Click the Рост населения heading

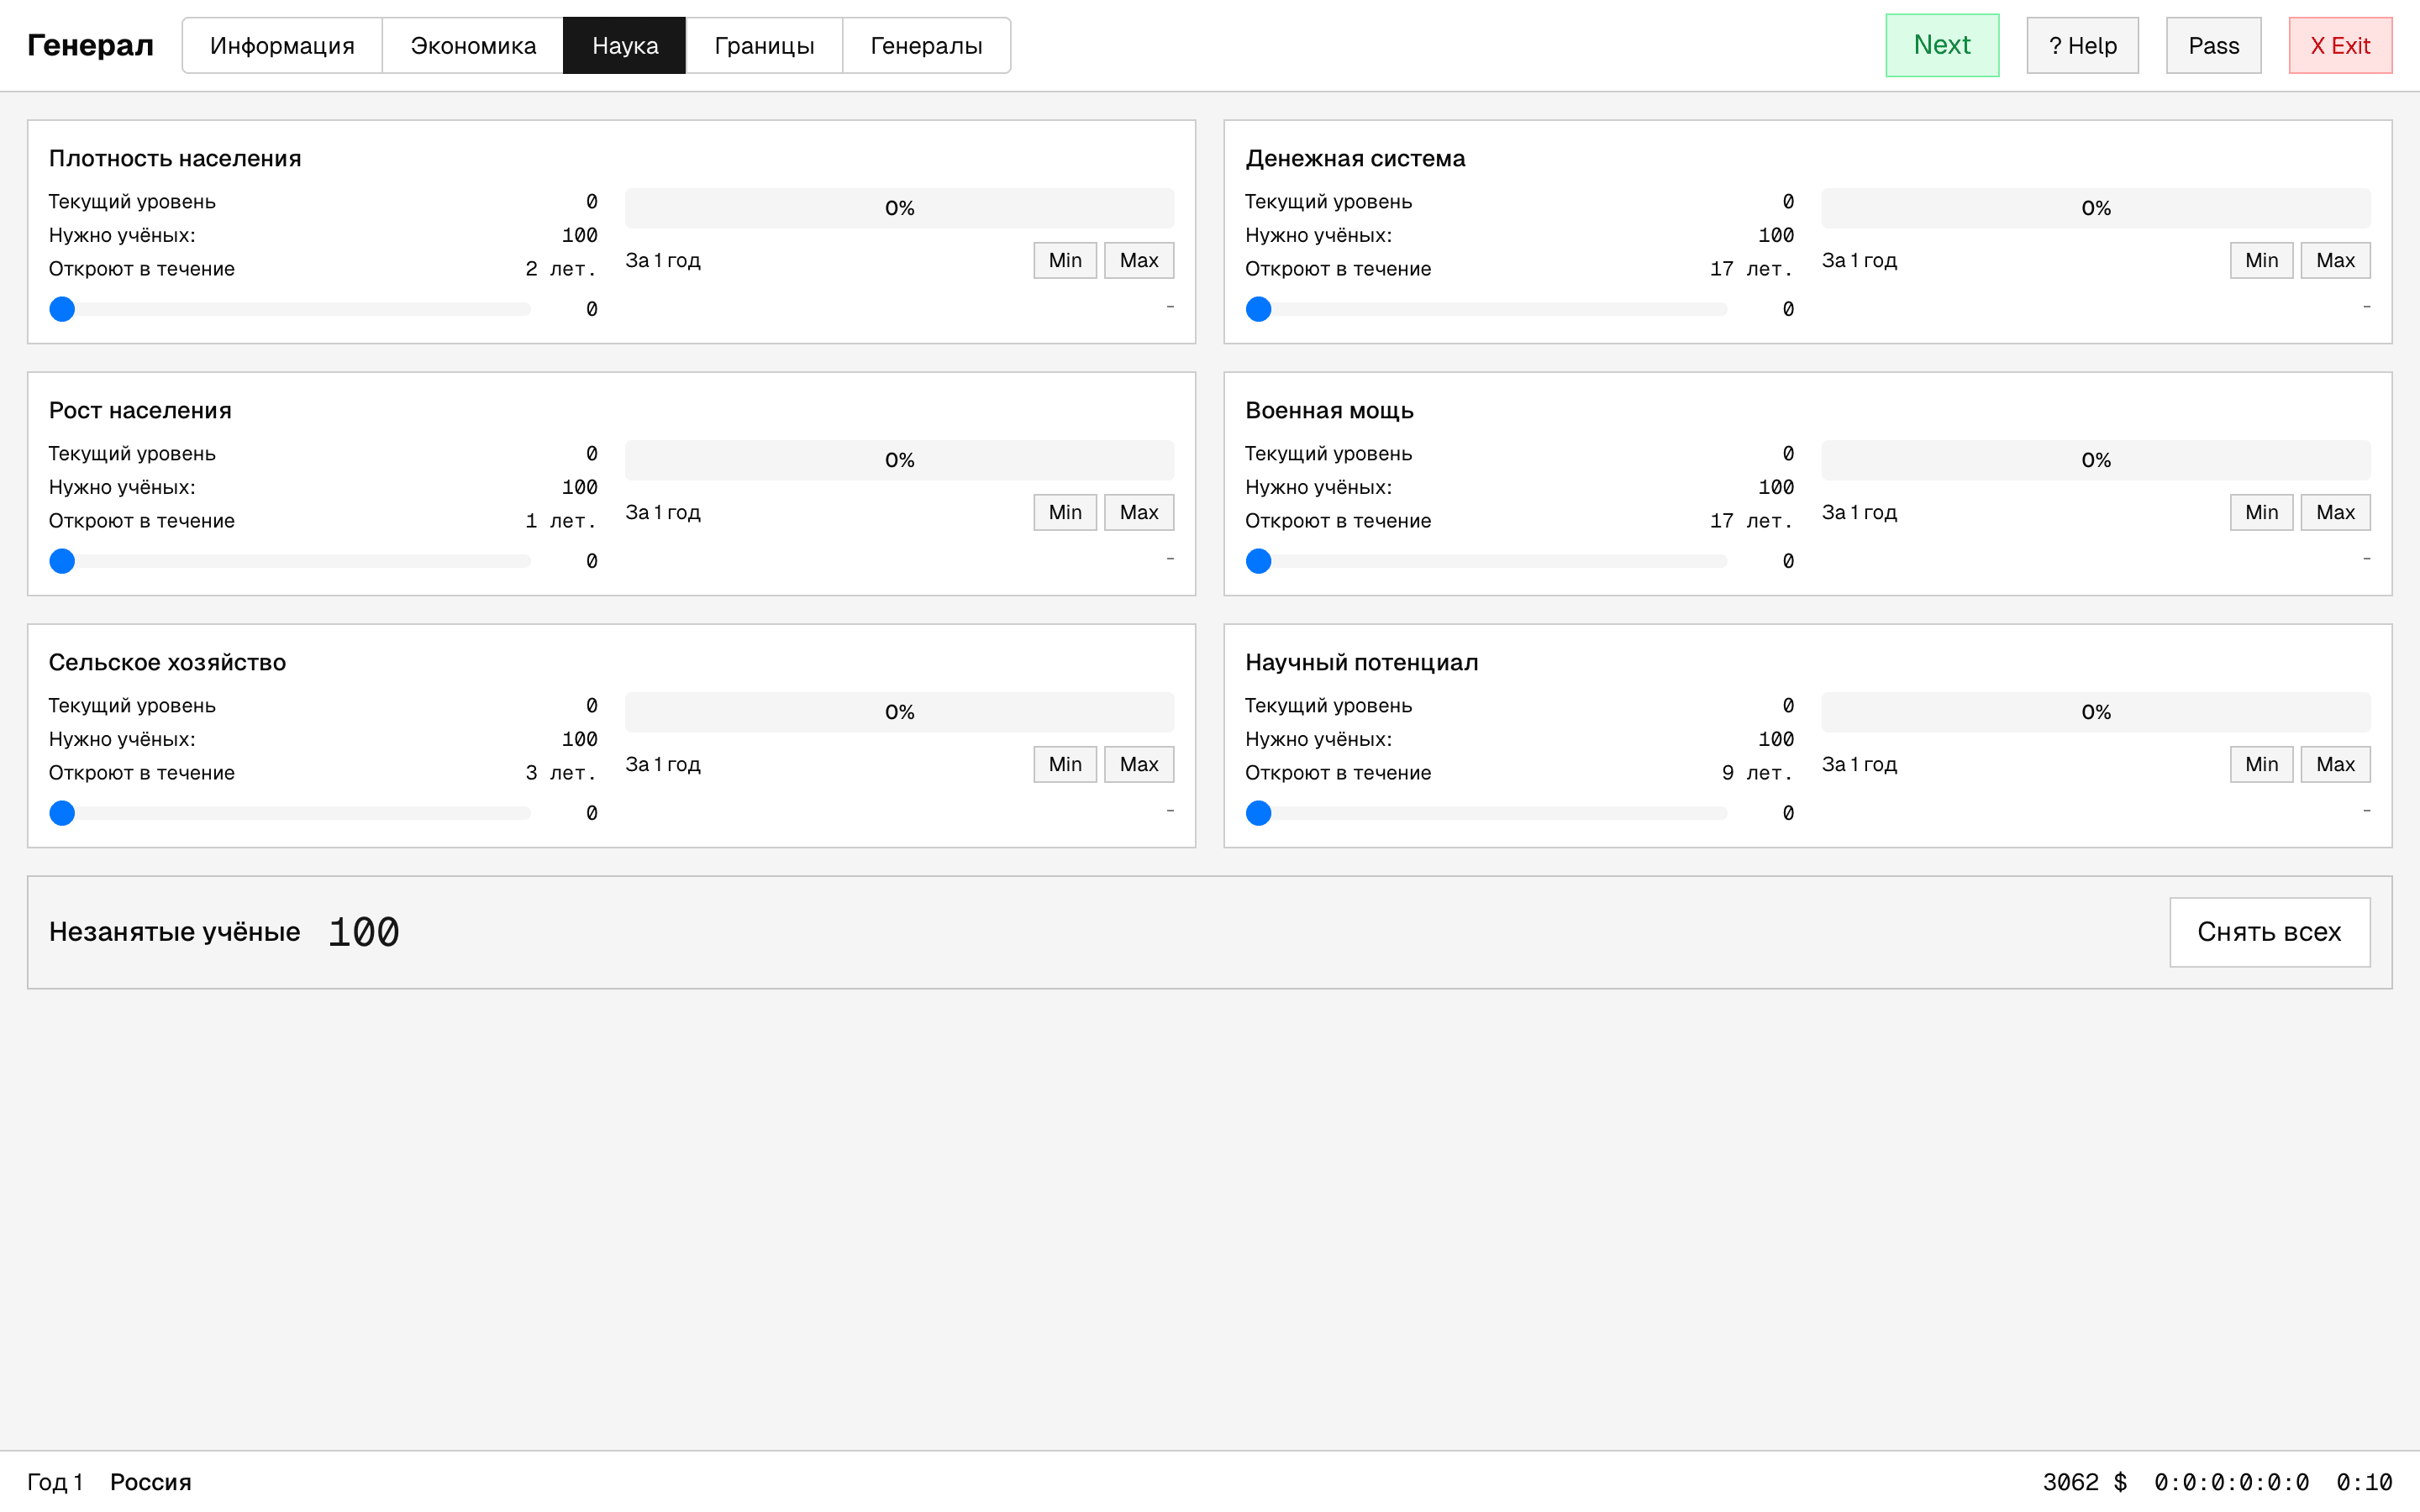(140, 411)
